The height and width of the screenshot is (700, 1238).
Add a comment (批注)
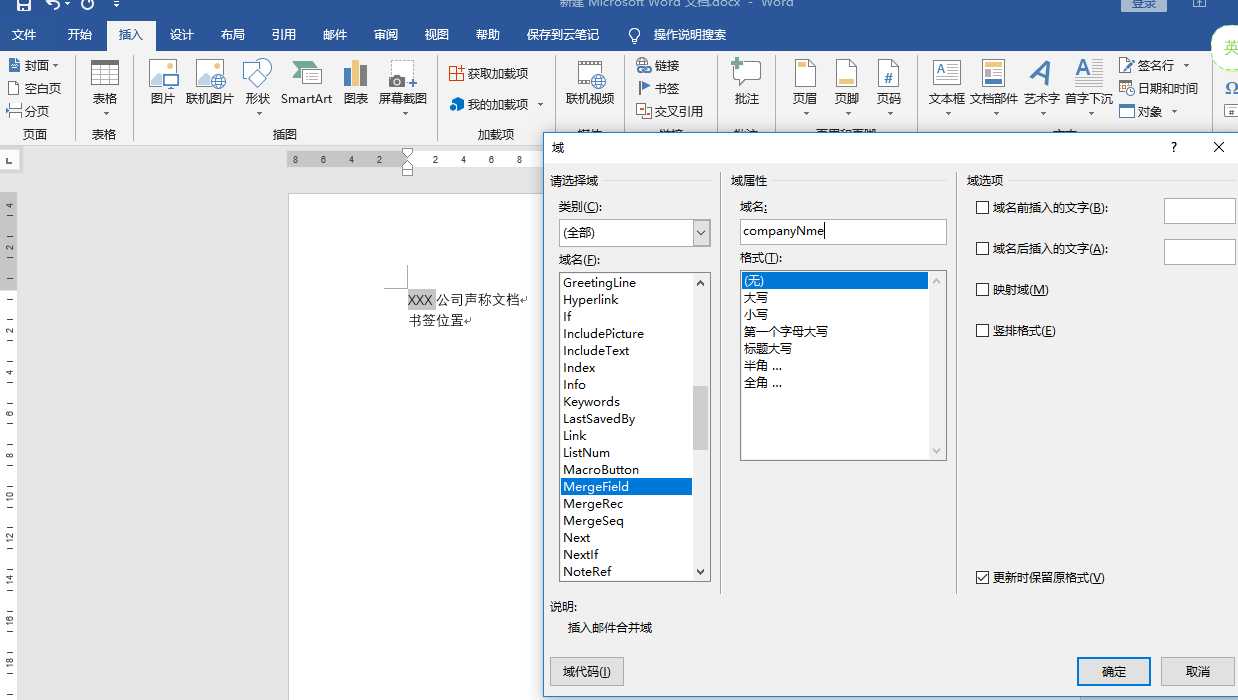pos(746,83)
